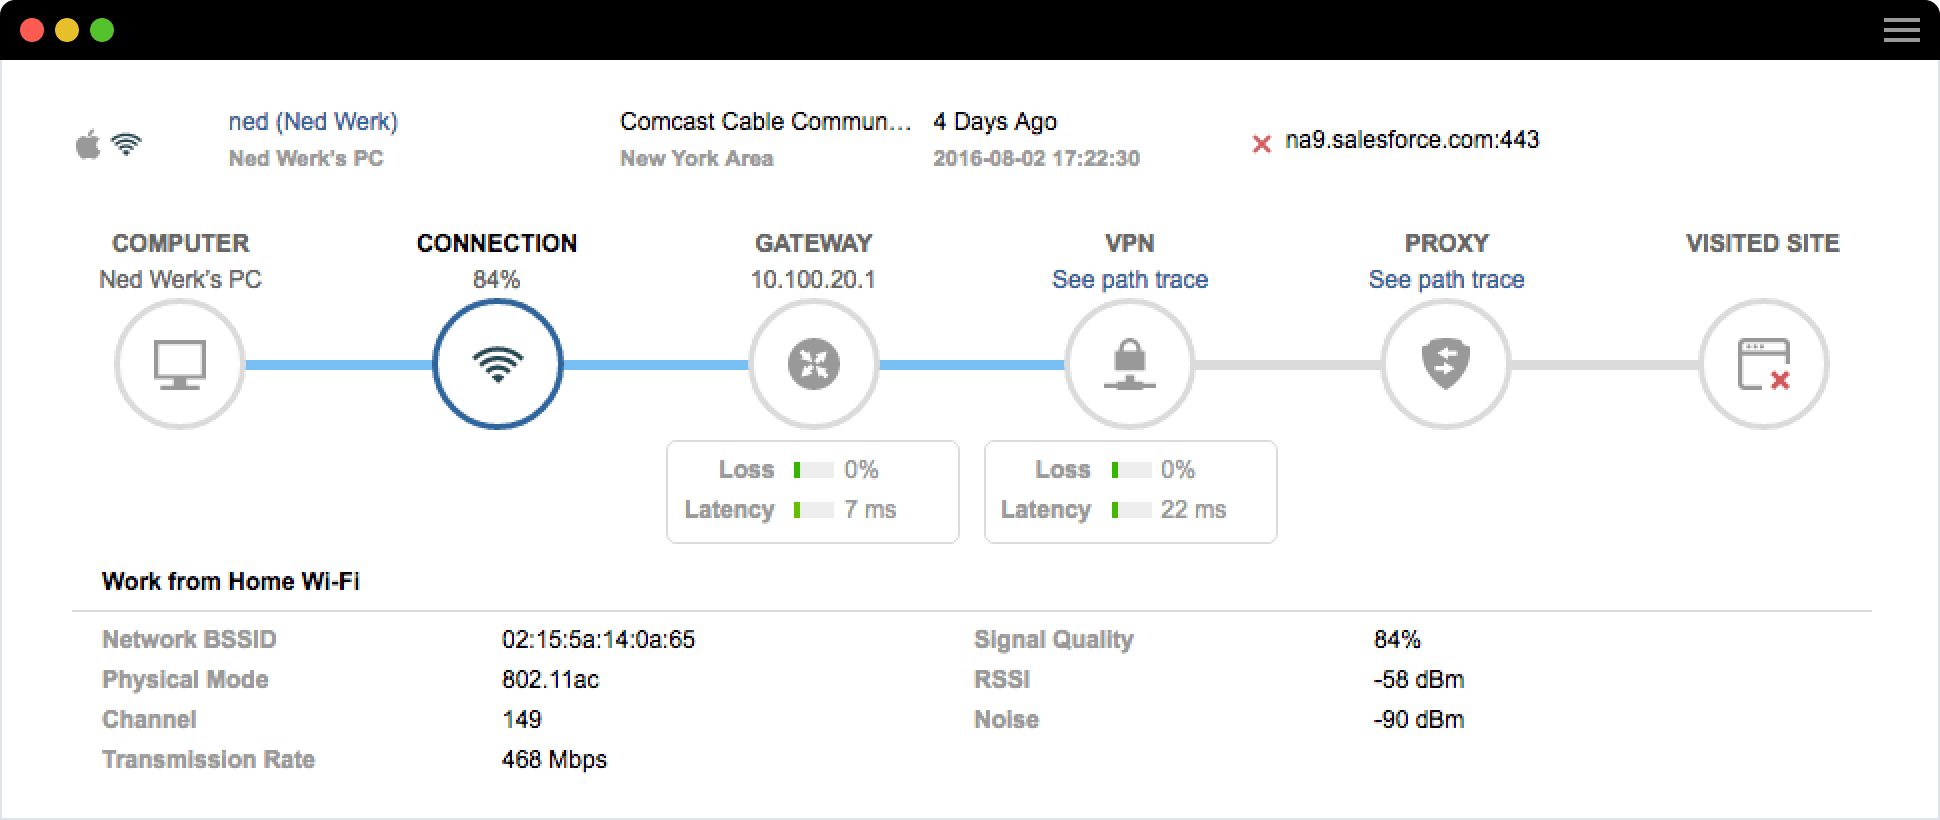The height and width of the screenshot is (820, 1940).
Task: Click the Proxy shield node icon
Action: click(x=1445, y=364)
